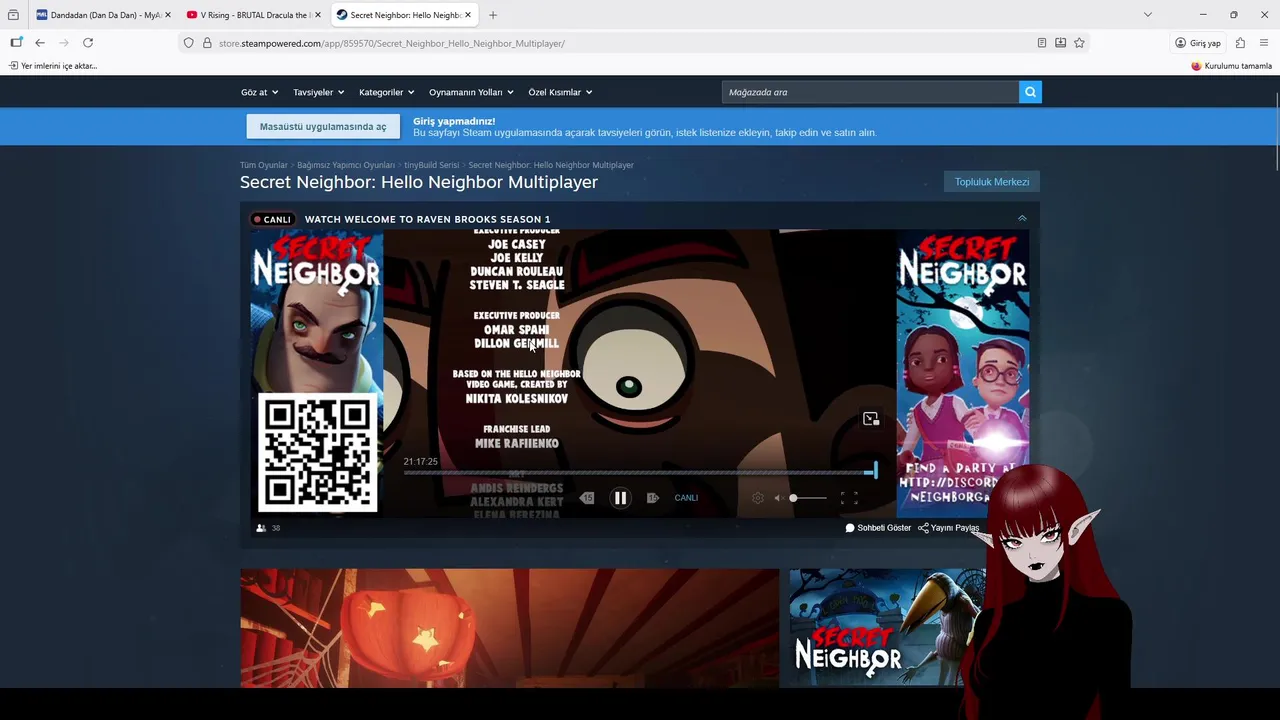Focus the Mağazada ara search field
The image size is (1280, 720).
coord(870,92)
